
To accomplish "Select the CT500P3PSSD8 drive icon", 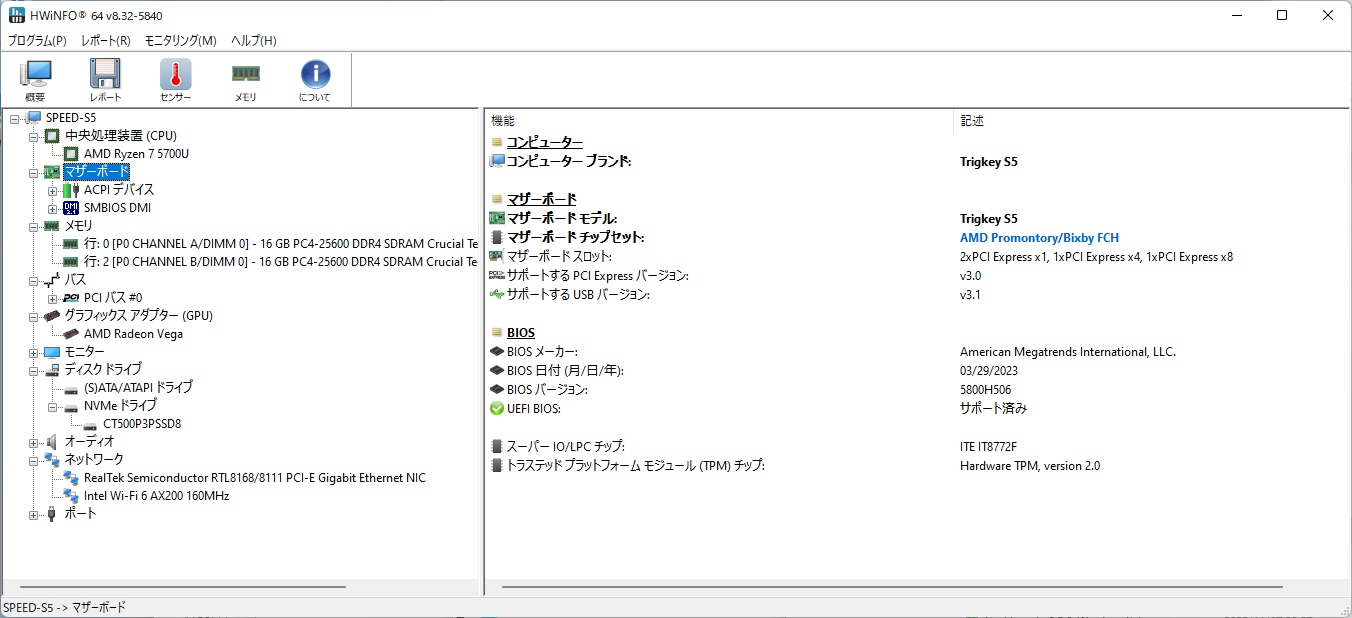I will click(90, 424).
